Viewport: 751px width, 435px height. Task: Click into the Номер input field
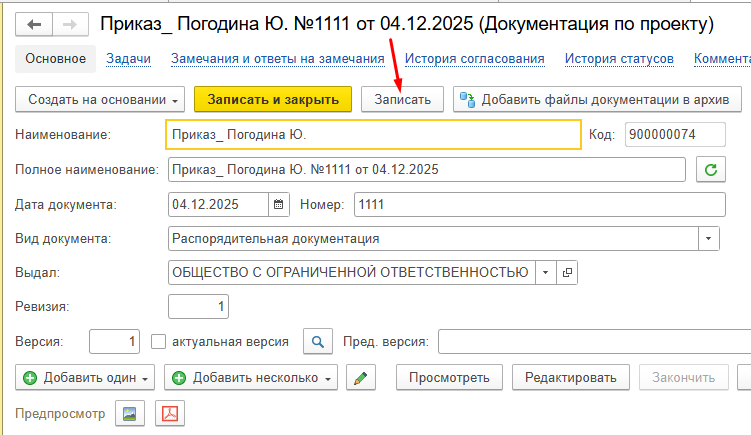pyautogui.click(x=537, y=204)
